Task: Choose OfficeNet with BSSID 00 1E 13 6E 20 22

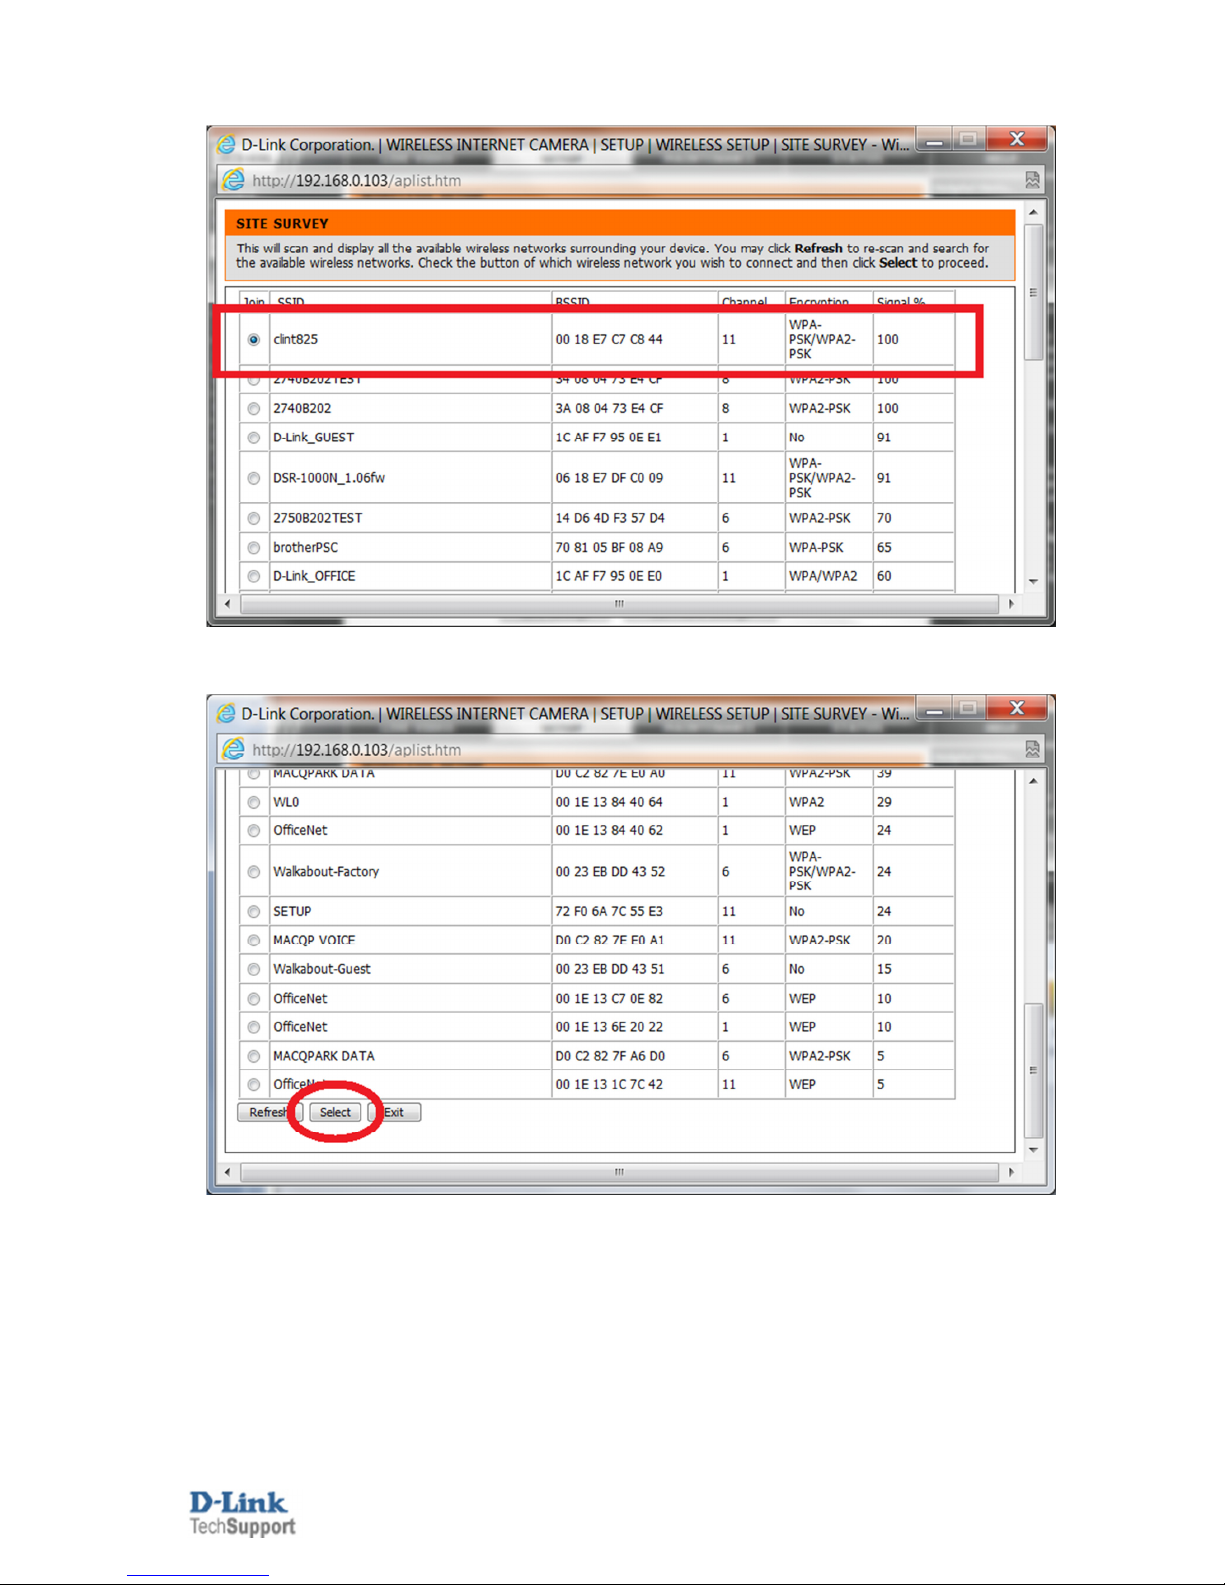Action: pyautogui.click(x=254, y=1028)
